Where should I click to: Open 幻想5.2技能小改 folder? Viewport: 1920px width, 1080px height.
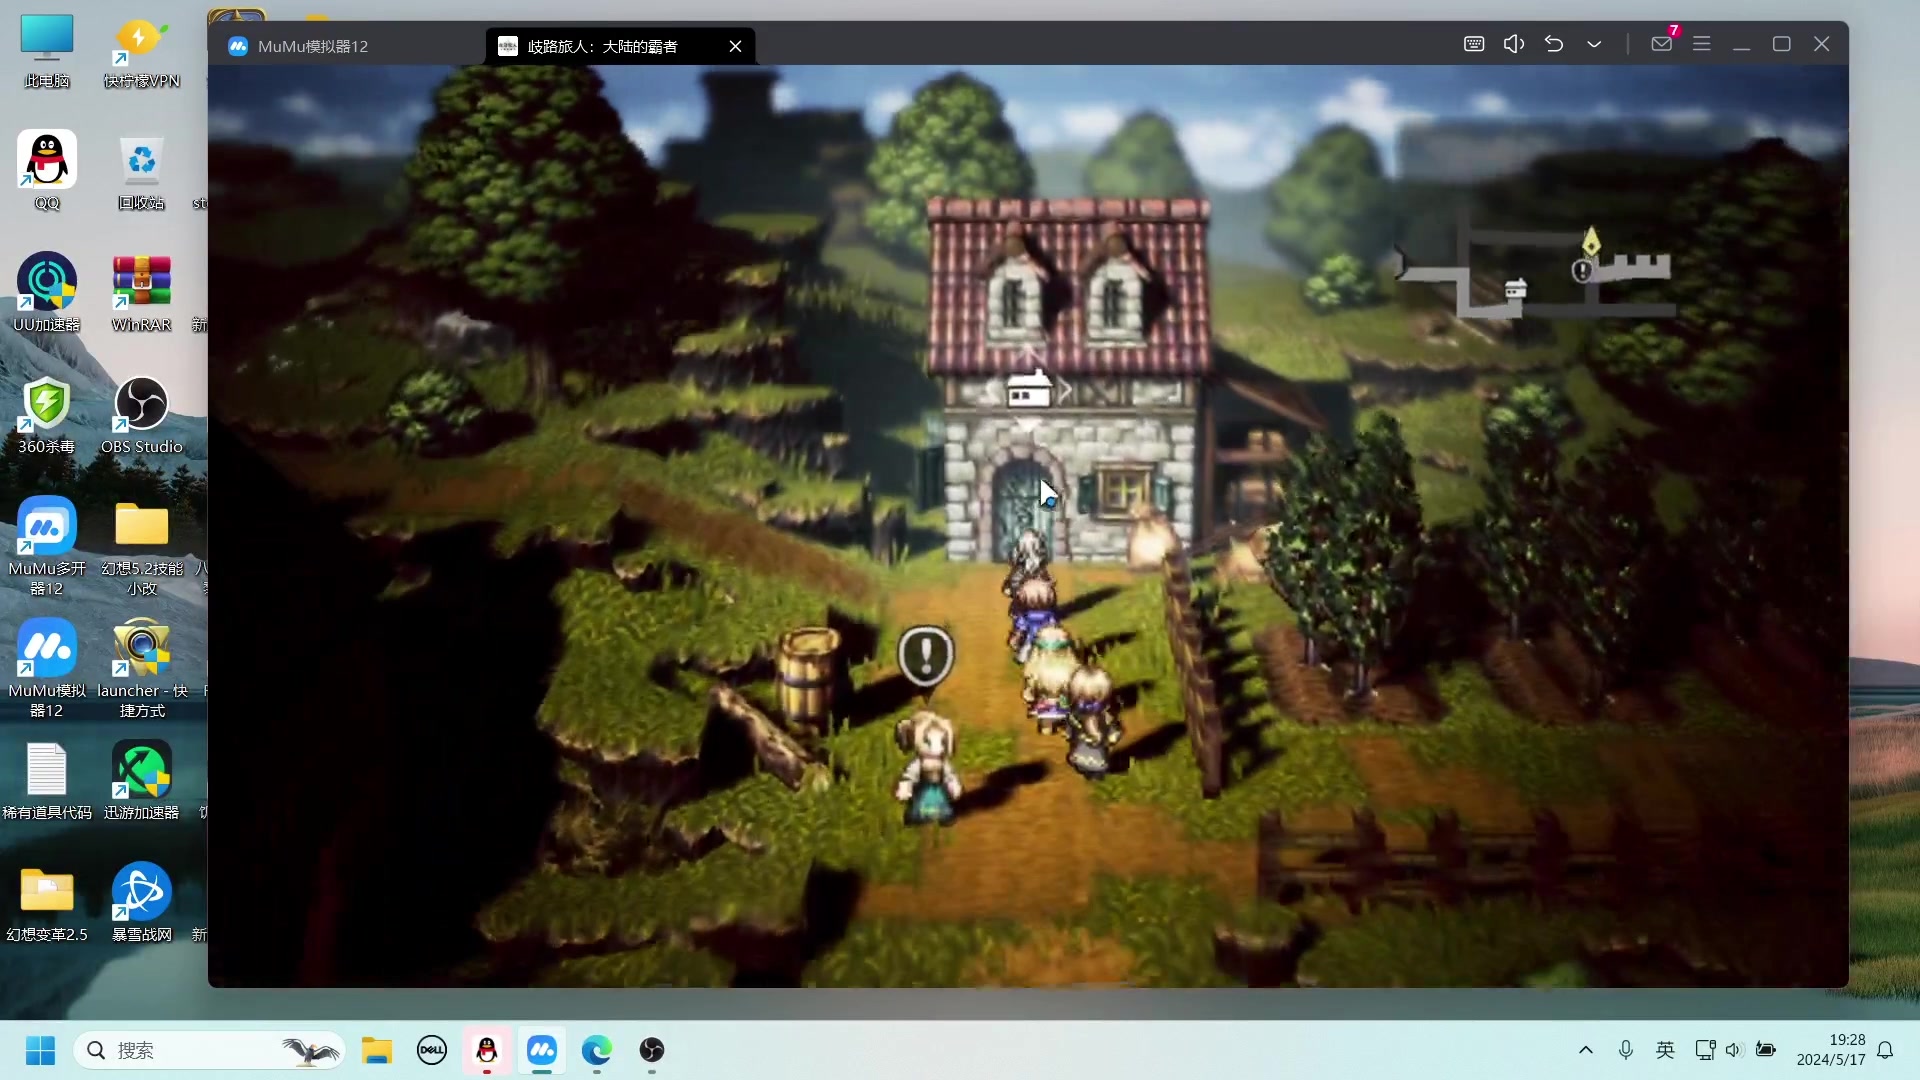[x=142, y=547]
